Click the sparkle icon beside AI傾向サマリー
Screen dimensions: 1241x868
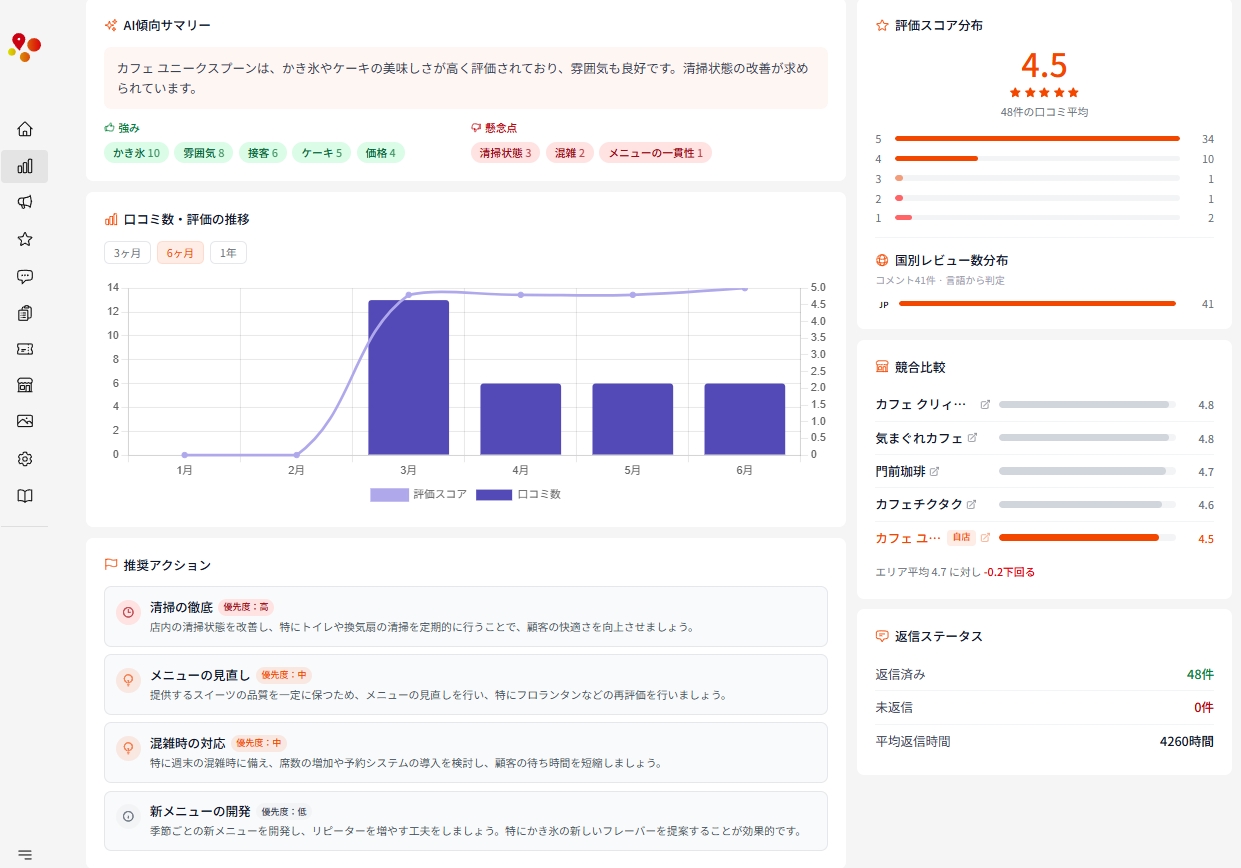click(111, 25)
